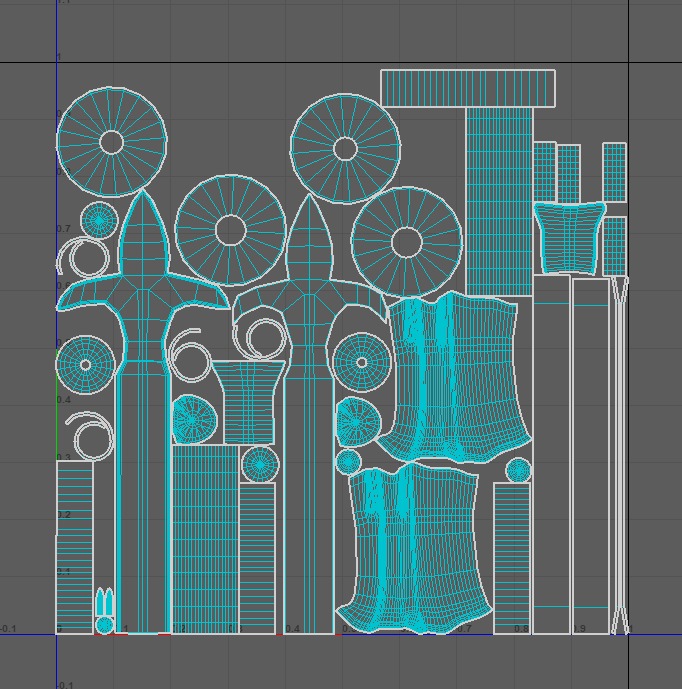682x689 pixels.
Task: Select the small radial disc directly below the funnel shell
Action: click(x=260, y=464)
